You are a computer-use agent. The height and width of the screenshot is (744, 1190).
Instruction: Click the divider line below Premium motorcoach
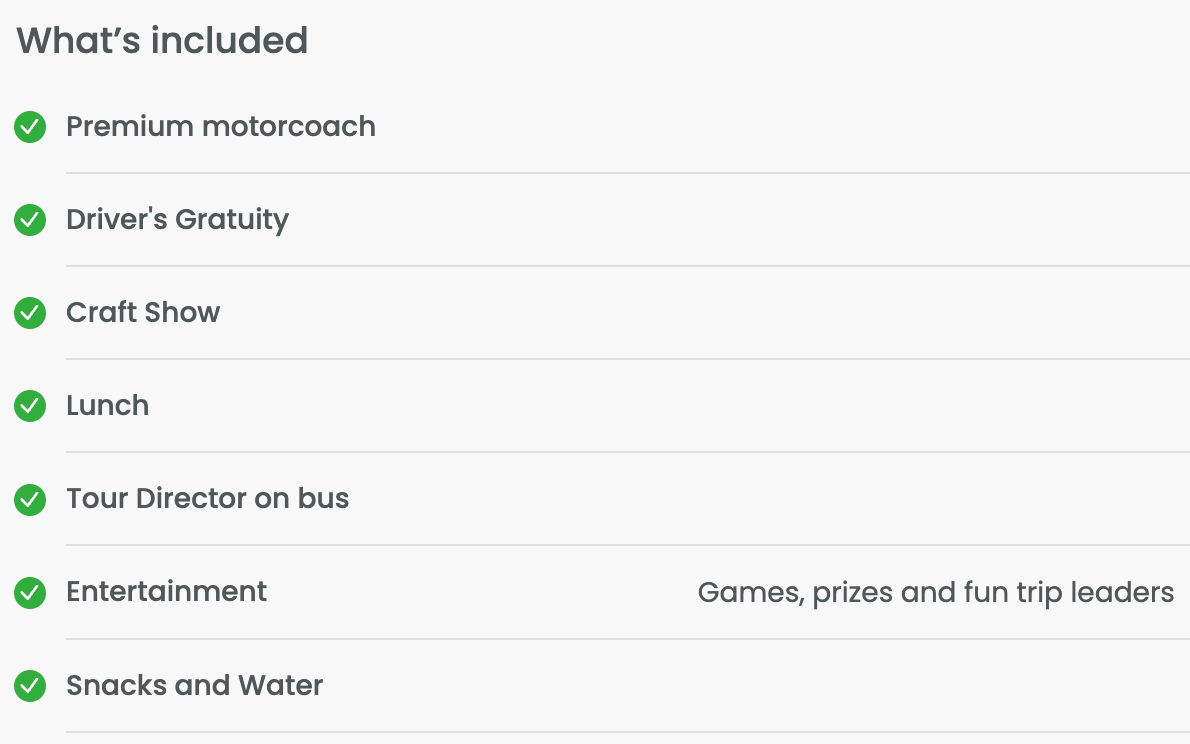627,173
